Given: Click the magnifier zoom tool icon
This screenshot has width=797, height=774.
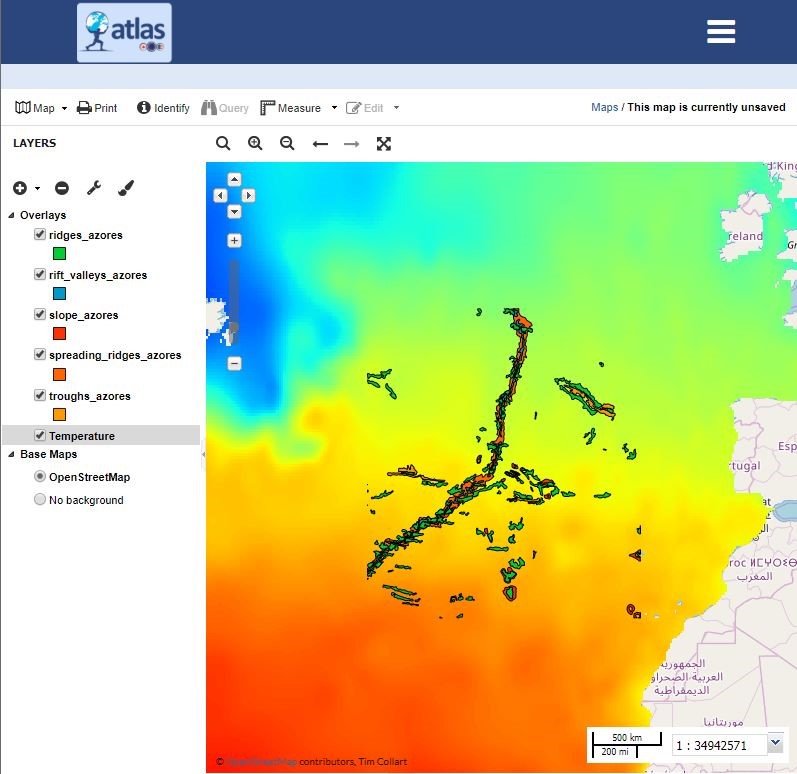Looking at the screenshot, I should pos(223,144).
